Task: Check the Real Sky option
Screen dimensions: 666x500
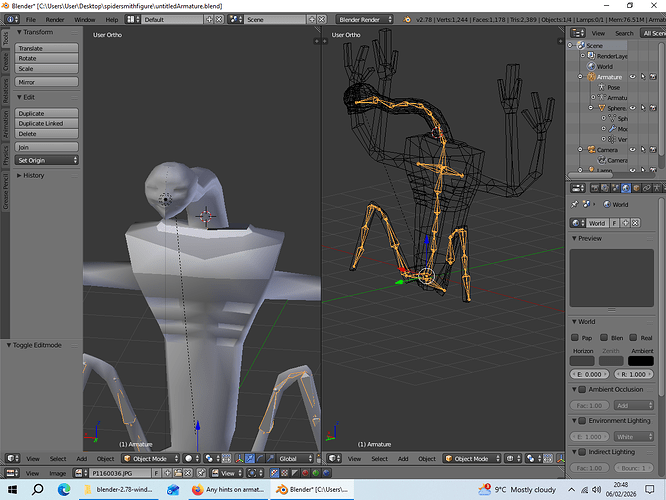Action: click(633, 337)
